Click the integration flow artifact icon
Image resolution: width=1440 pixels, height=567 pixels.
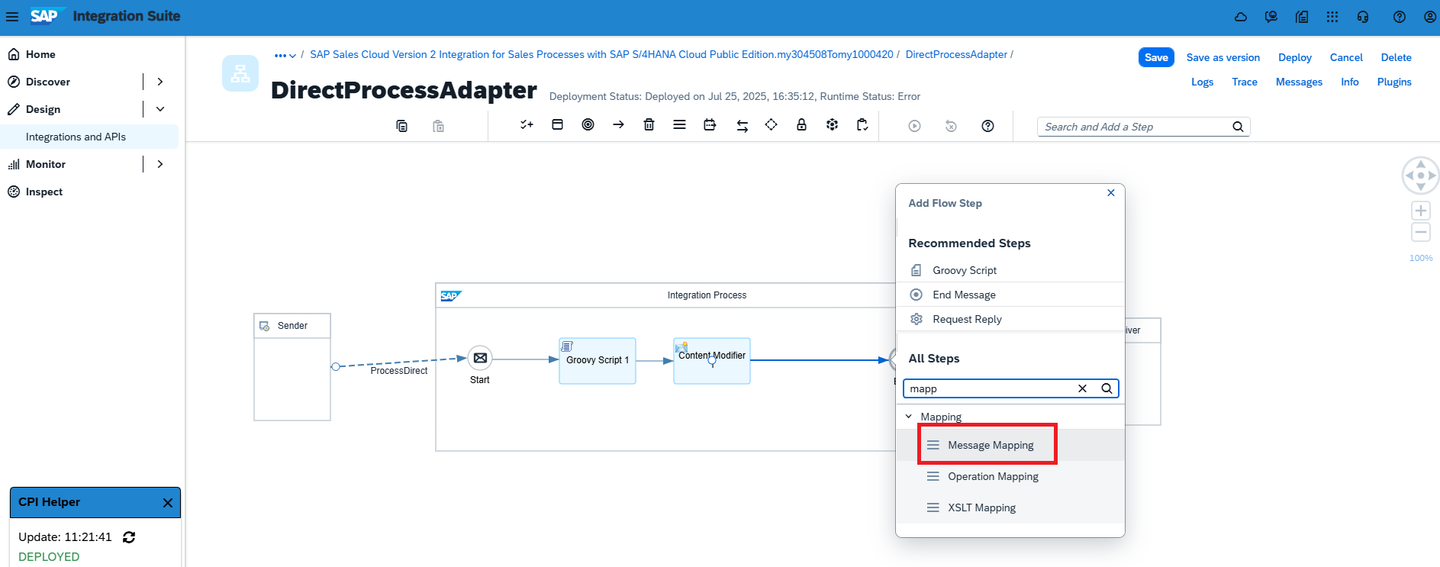pos(240,74)
